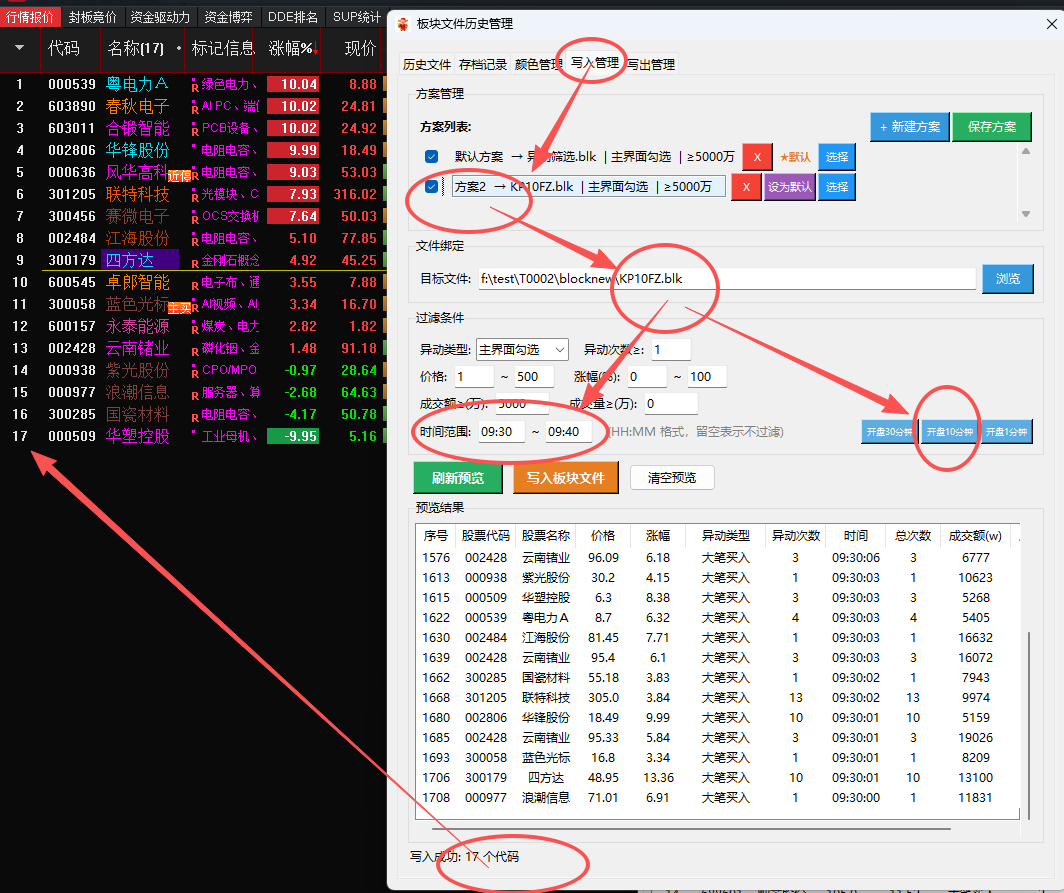Clear results with 清空预览
Image resolution: width=1064 pixels, height=893 pixels.
[x=672, y=478]
